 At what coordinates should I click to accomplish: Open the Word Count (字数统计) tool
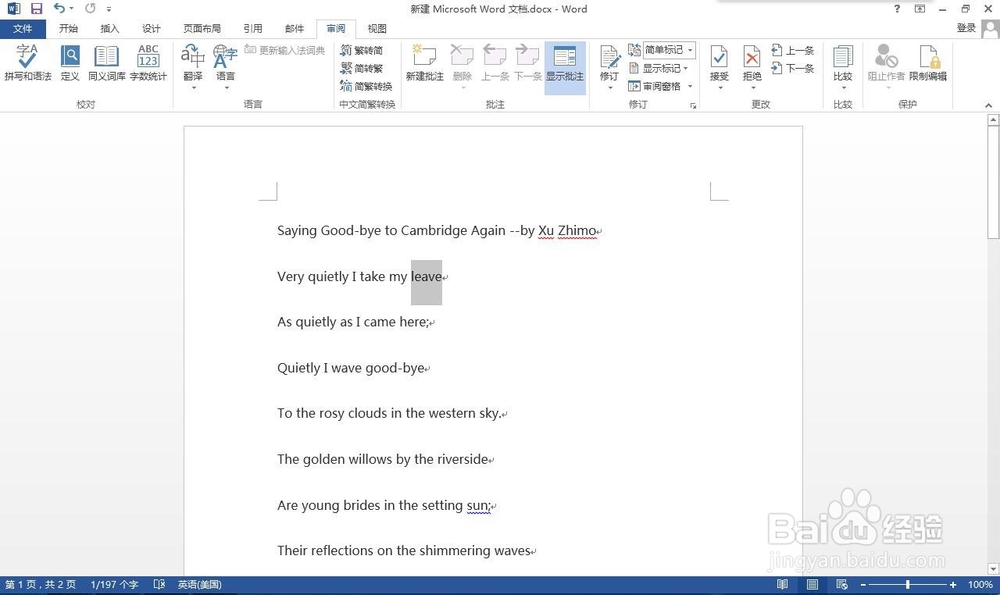(148, 62)
